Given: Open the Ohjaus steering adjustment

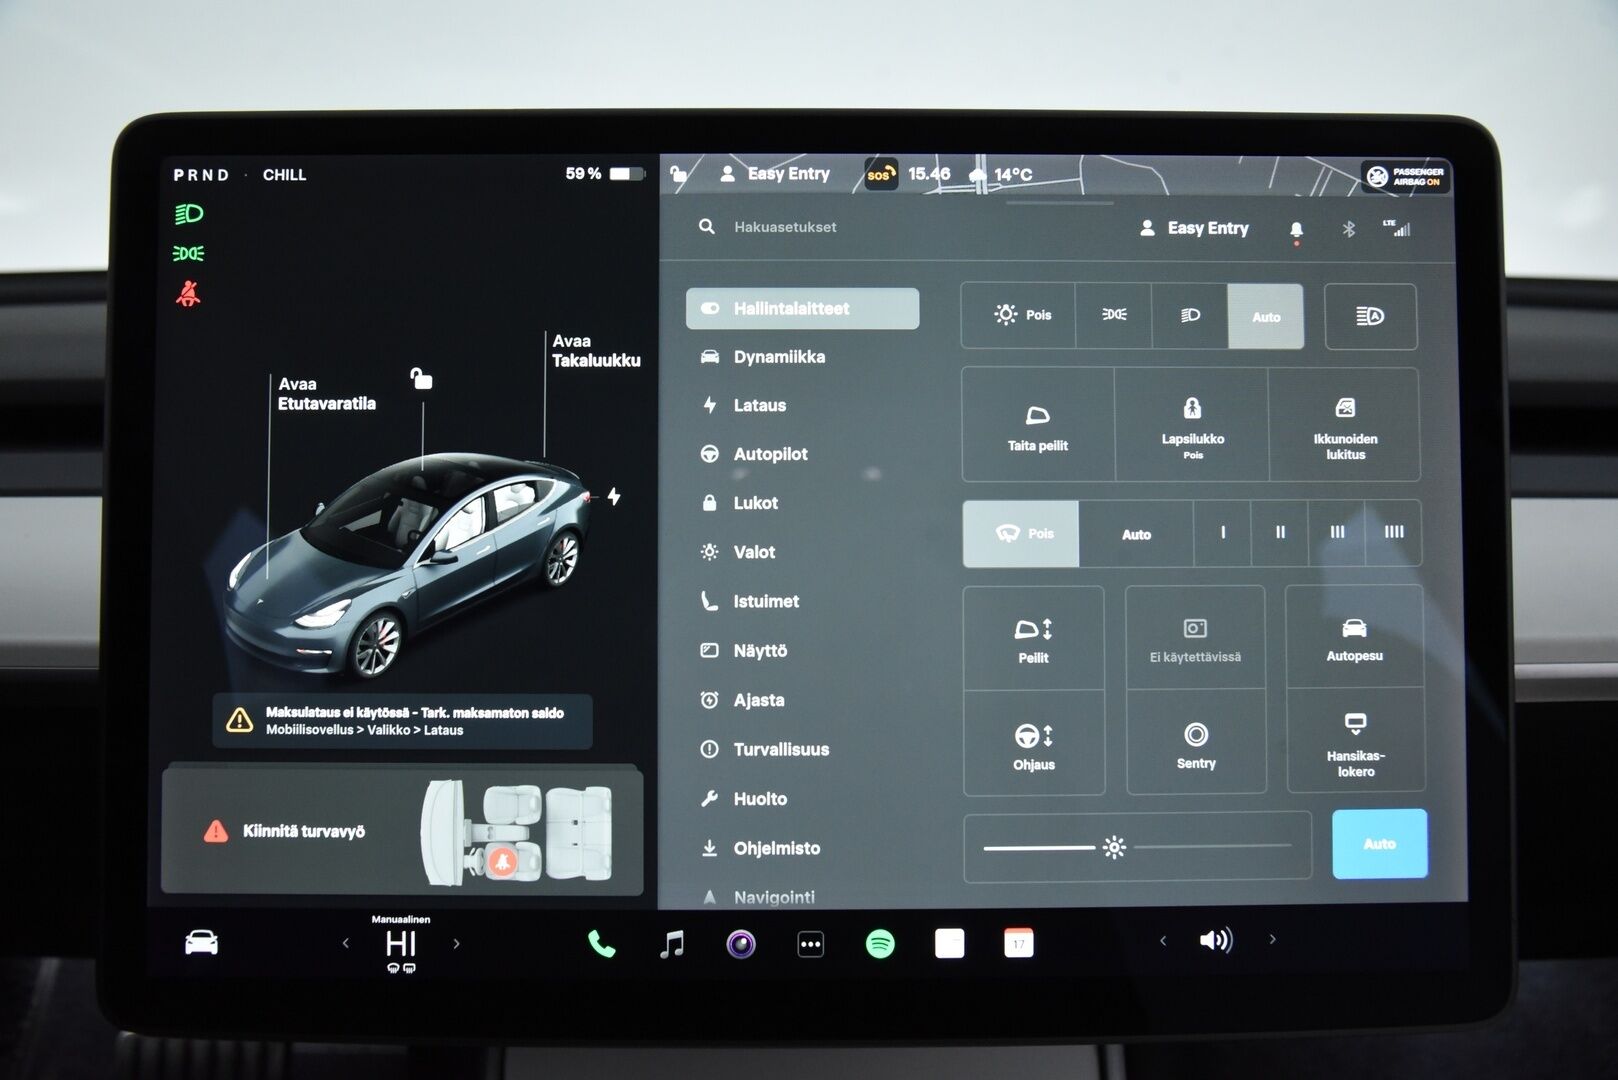Looking at the screenshot, I should pos(1034,741).
